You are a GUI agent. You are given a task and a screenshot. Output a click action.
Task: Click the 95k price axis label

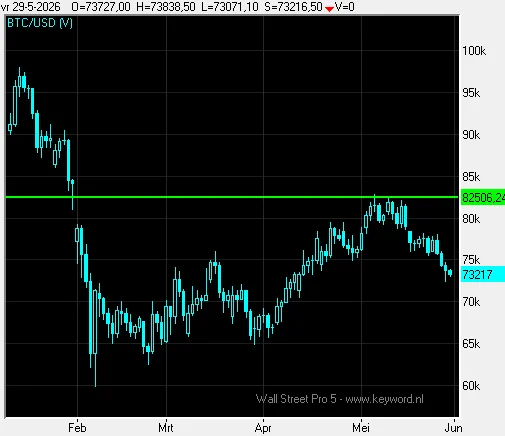[x=471, y=93]
